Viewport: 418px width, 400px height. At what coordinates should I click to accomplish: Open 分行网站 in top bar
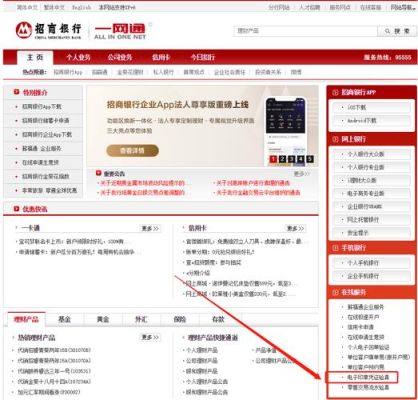pyautogui.click(x=279, y=7)
